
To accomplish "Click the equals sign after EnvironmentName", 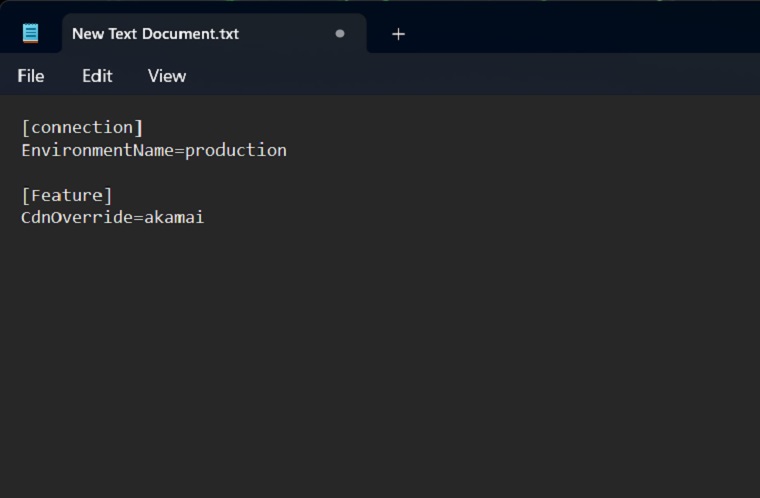I will (180, 150).
